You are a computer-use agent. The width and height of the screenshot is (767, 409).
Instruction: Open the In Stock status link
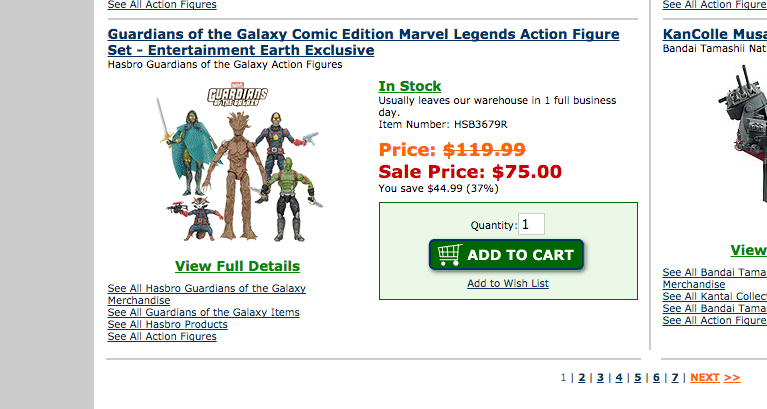pyautogui.click(x=409, y=86)
